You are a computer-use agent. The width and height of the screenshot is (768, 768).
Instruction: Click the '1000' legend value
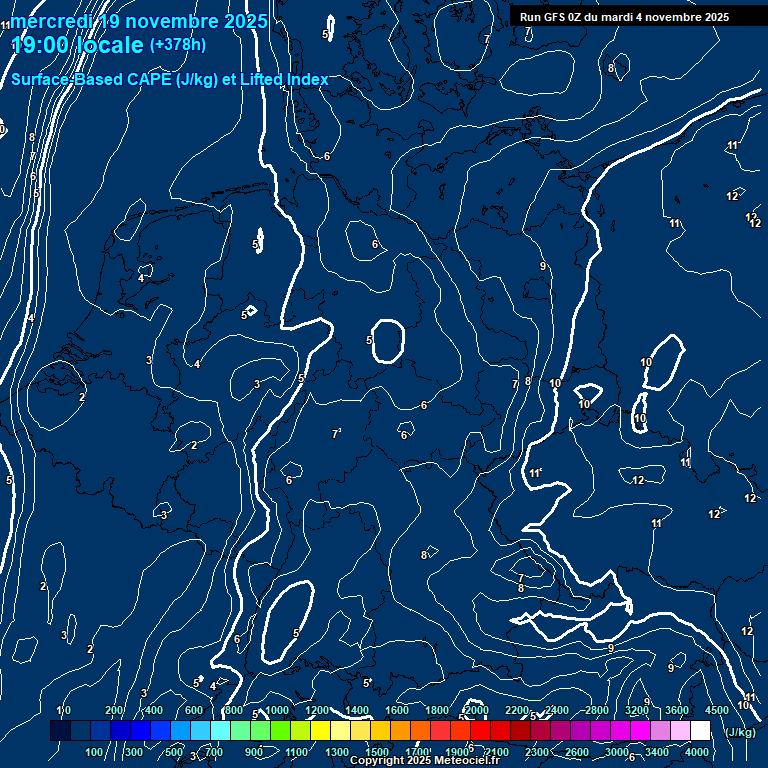tap(277, 710)
